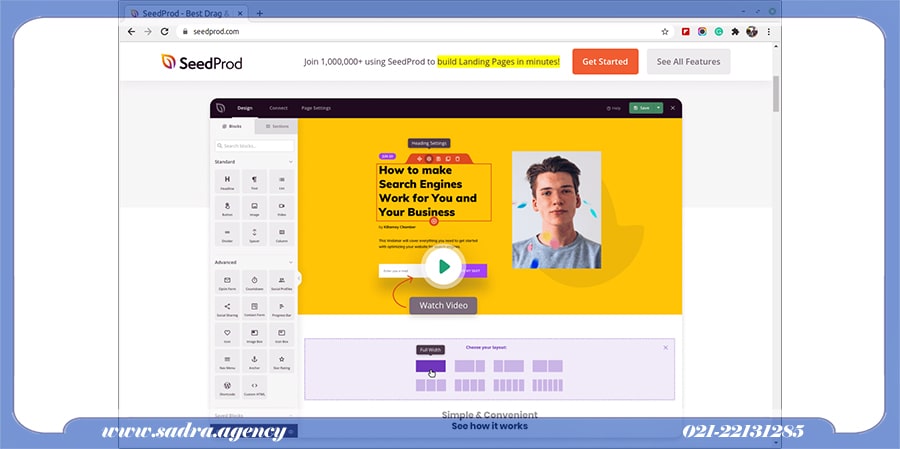The image size is (900, 449).
Task: Click the SeedProd leaf icon in builder bar
Action: (220, 108)
